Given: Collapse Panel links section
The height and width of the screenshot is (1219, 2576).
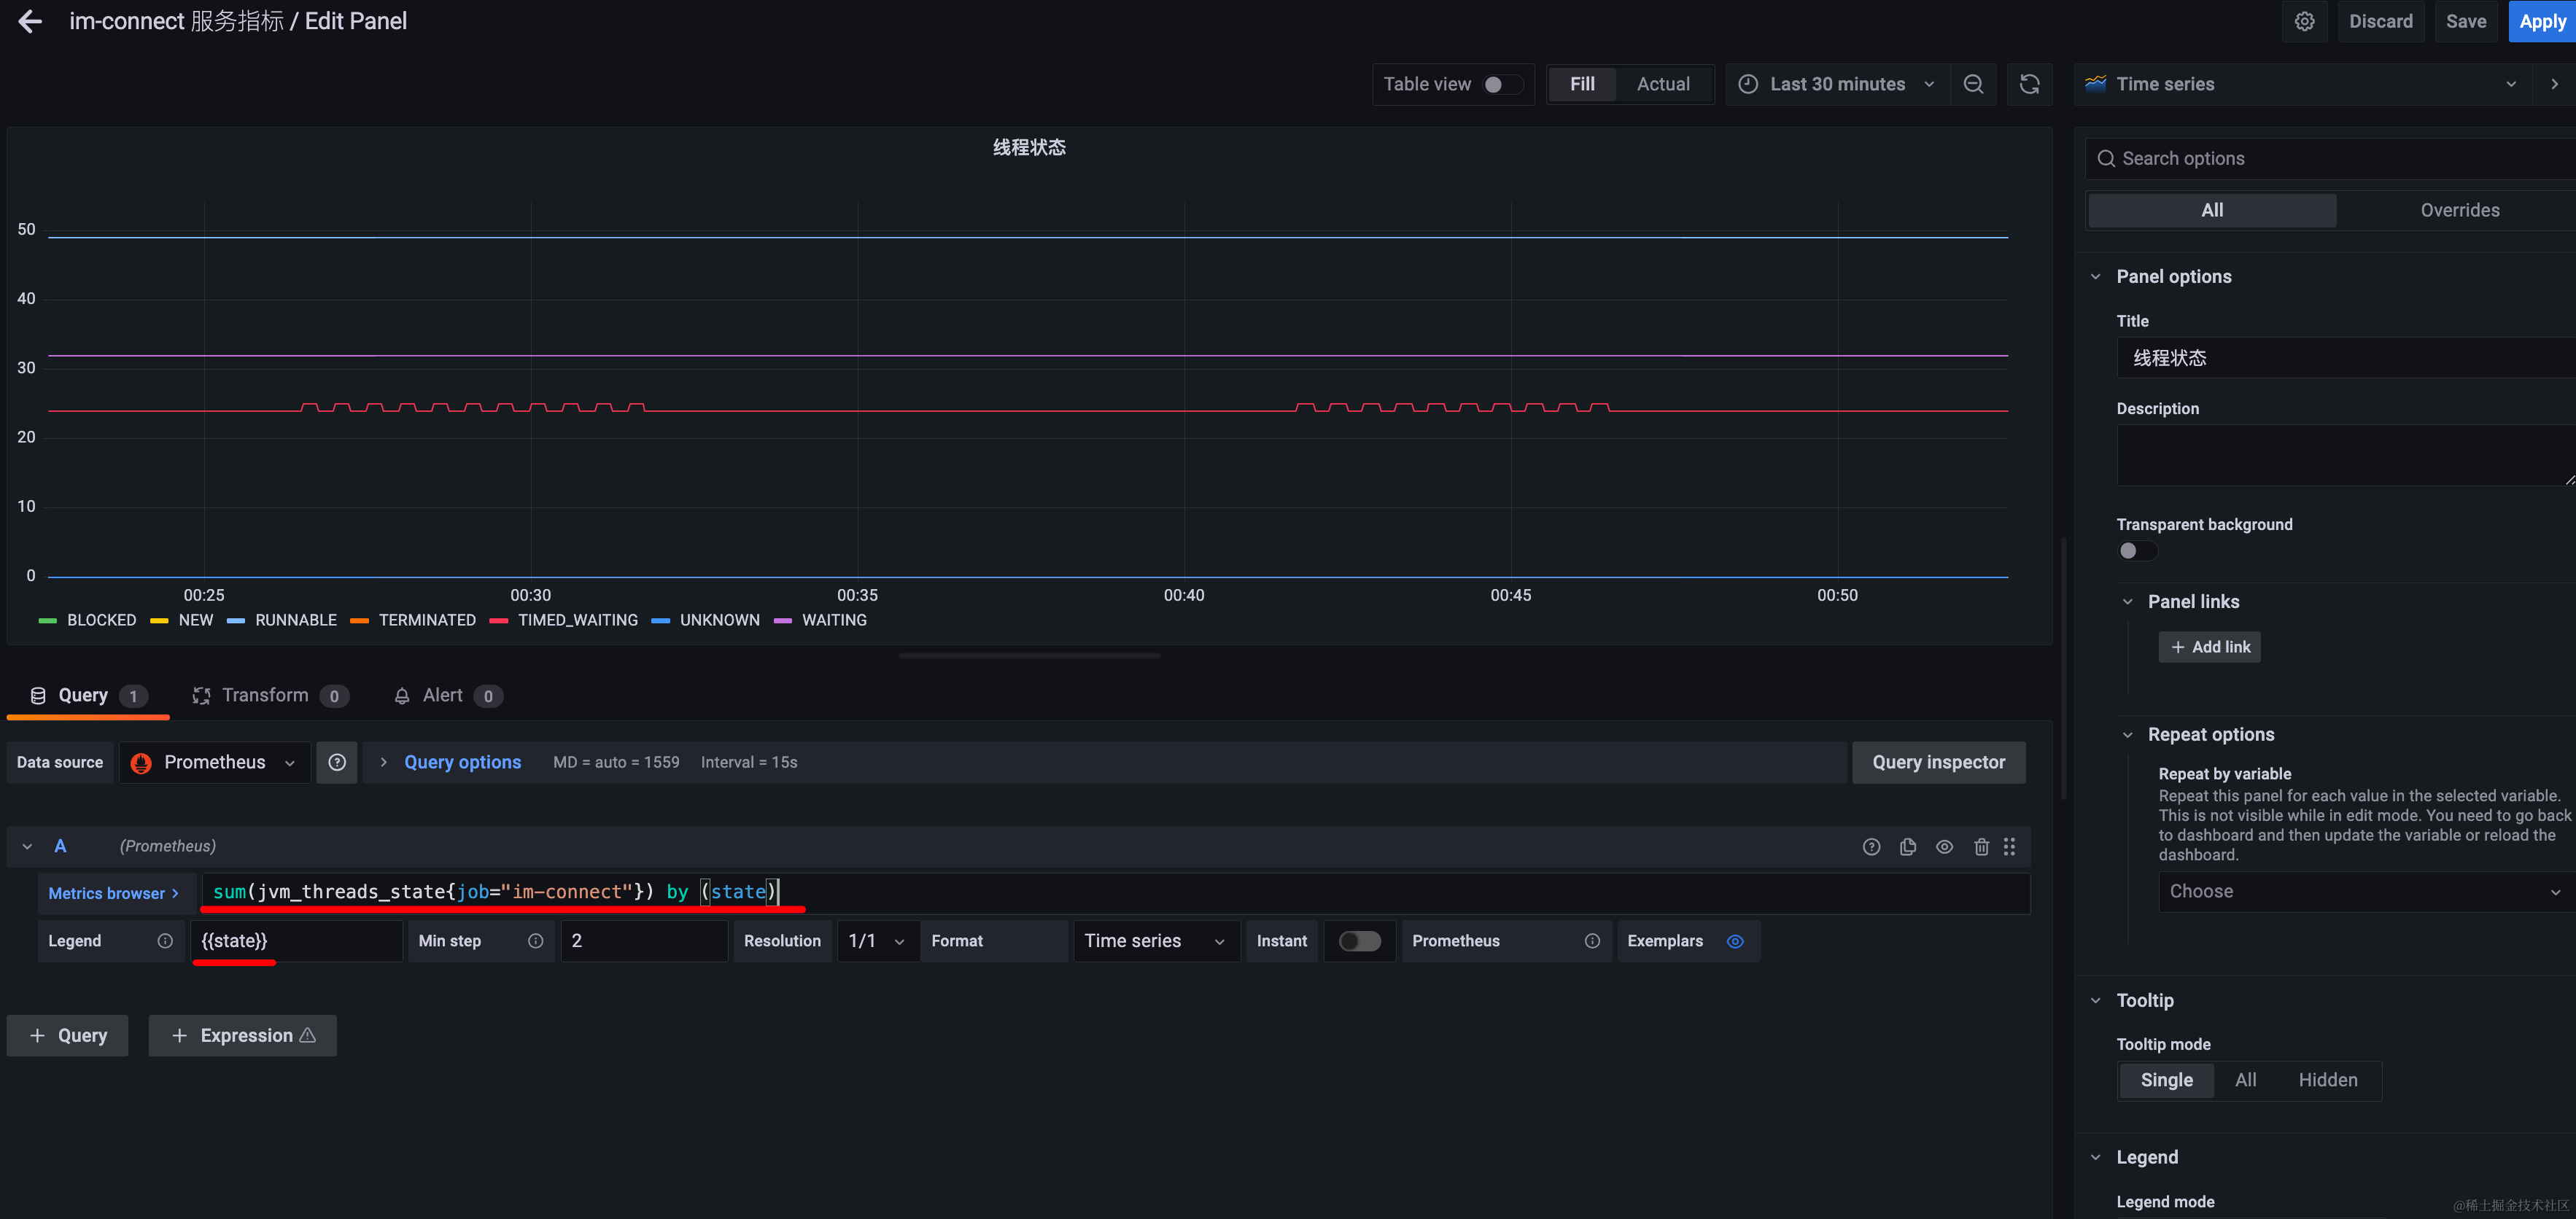Looking at the screenshot, I should [x=2127, y=602].
